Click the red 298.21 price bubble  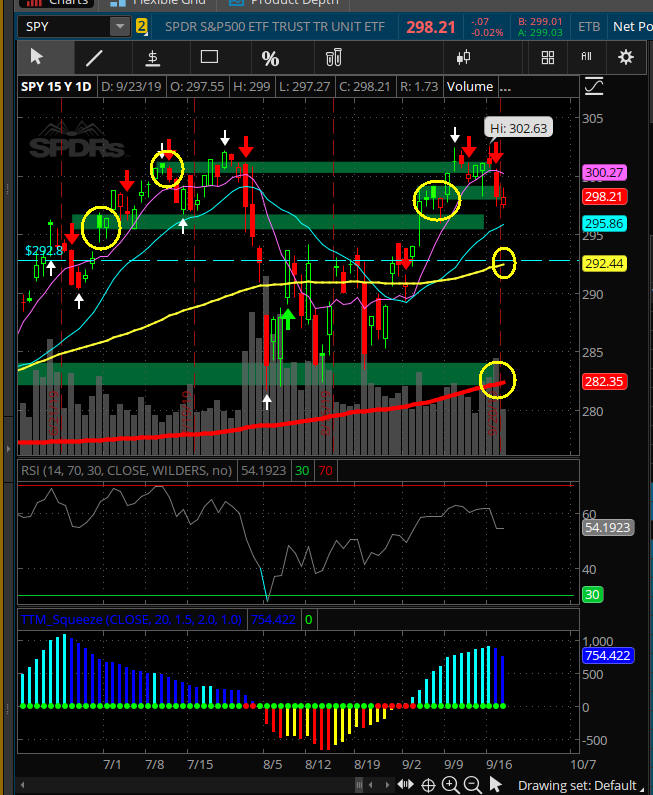(x=604, y=196)
